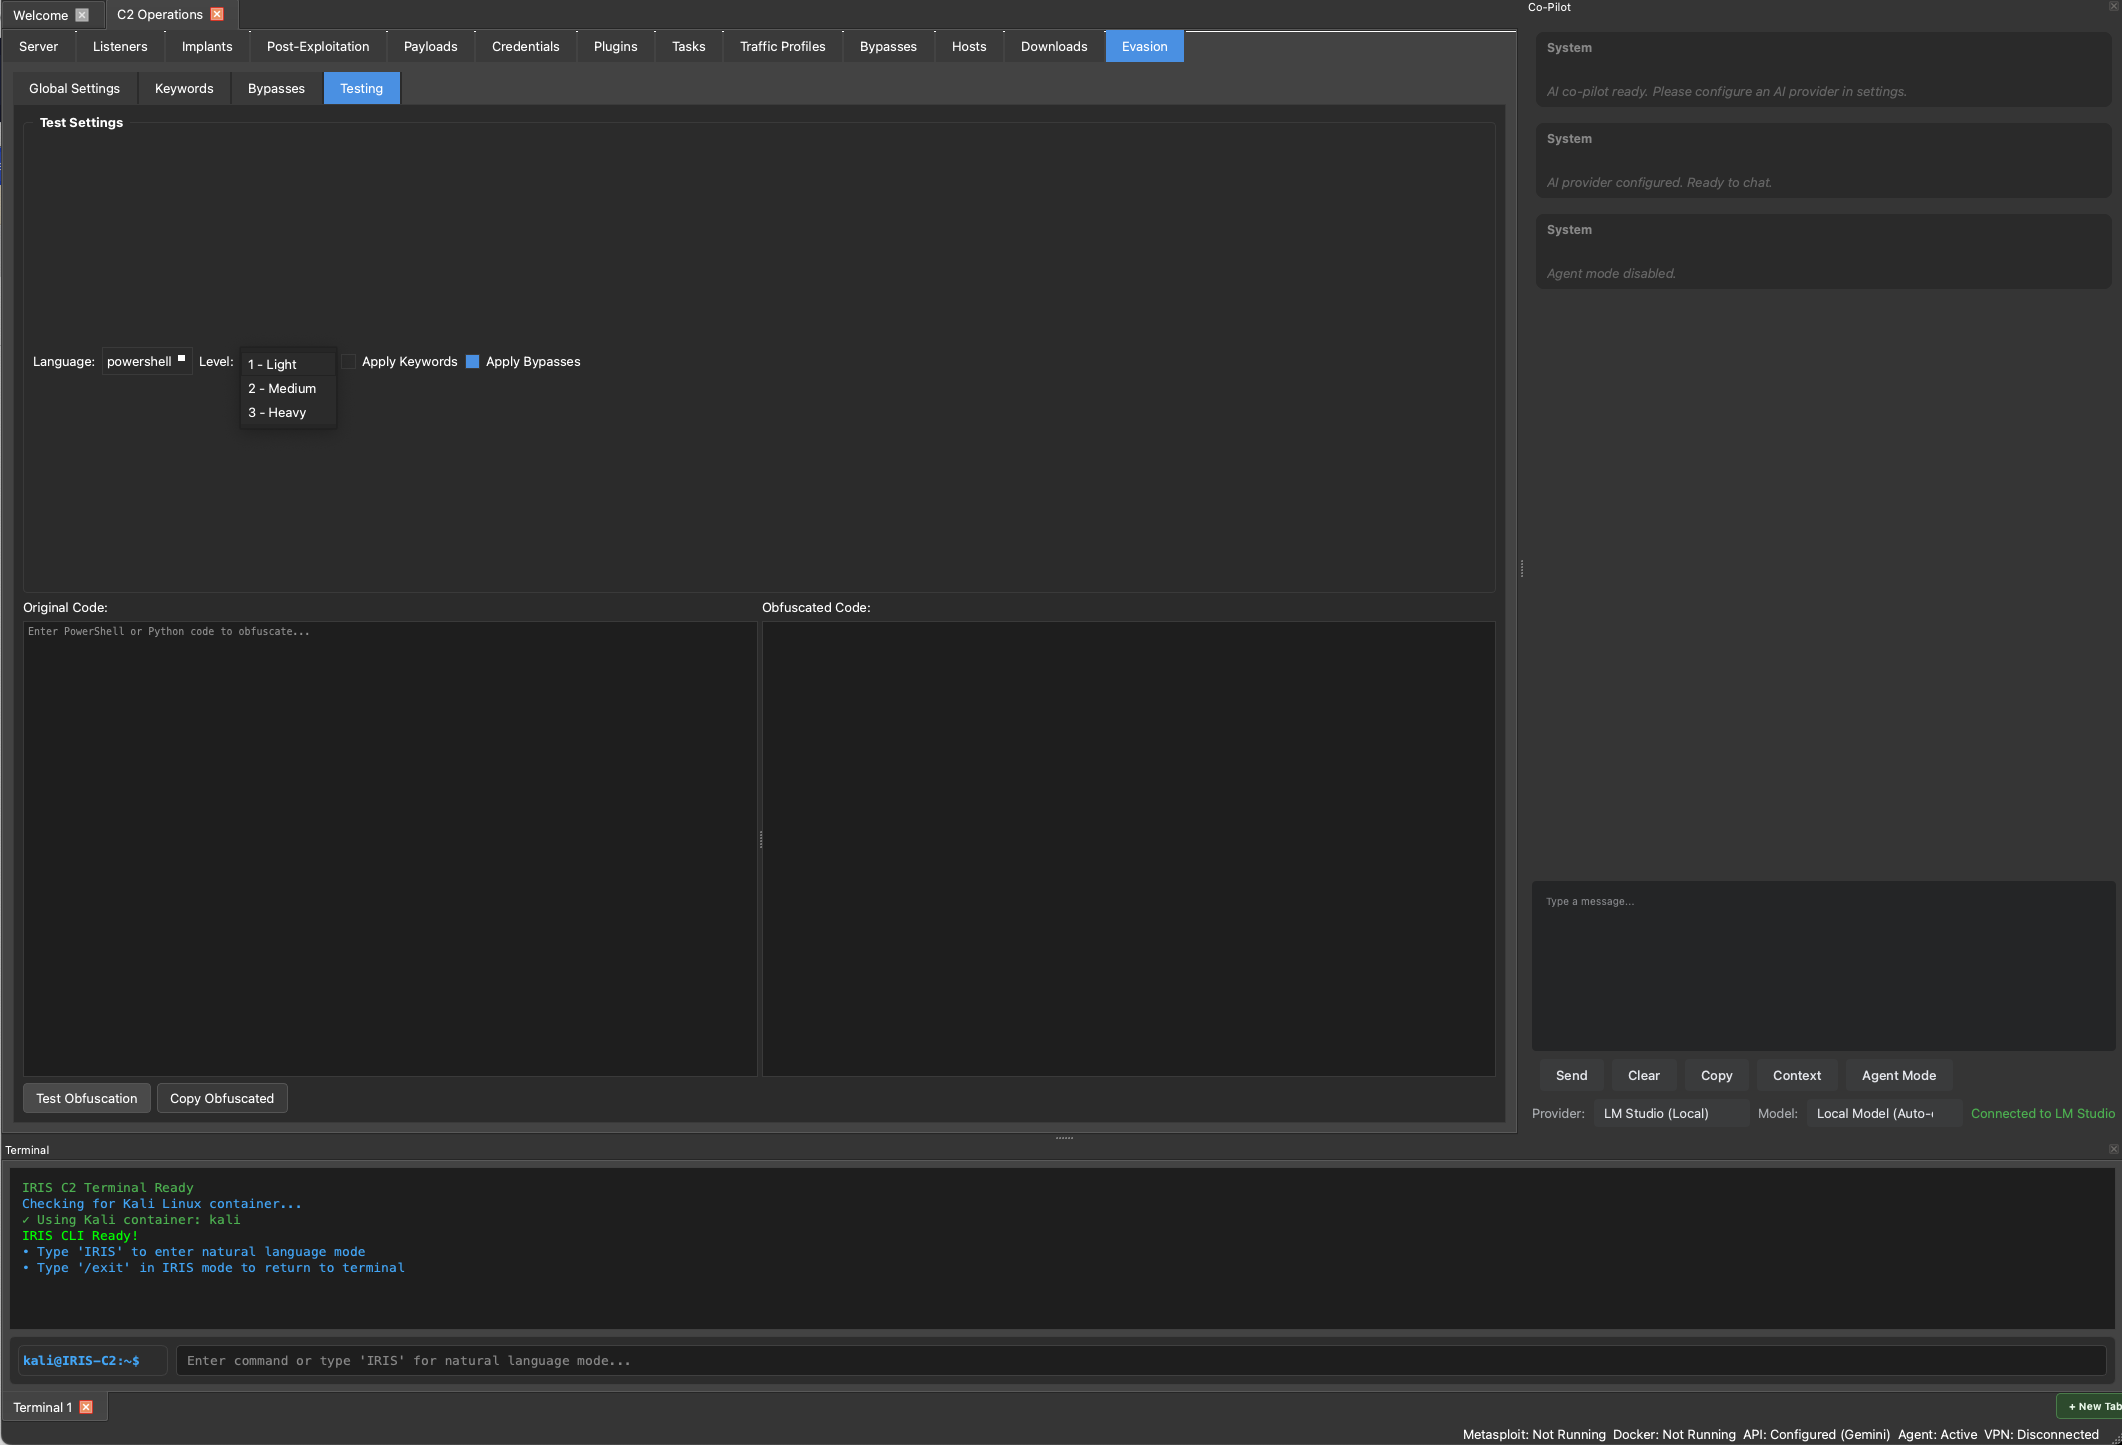
Task: Click 'VPN: Disconnected' status text
Action: tap(2041, 1434)
